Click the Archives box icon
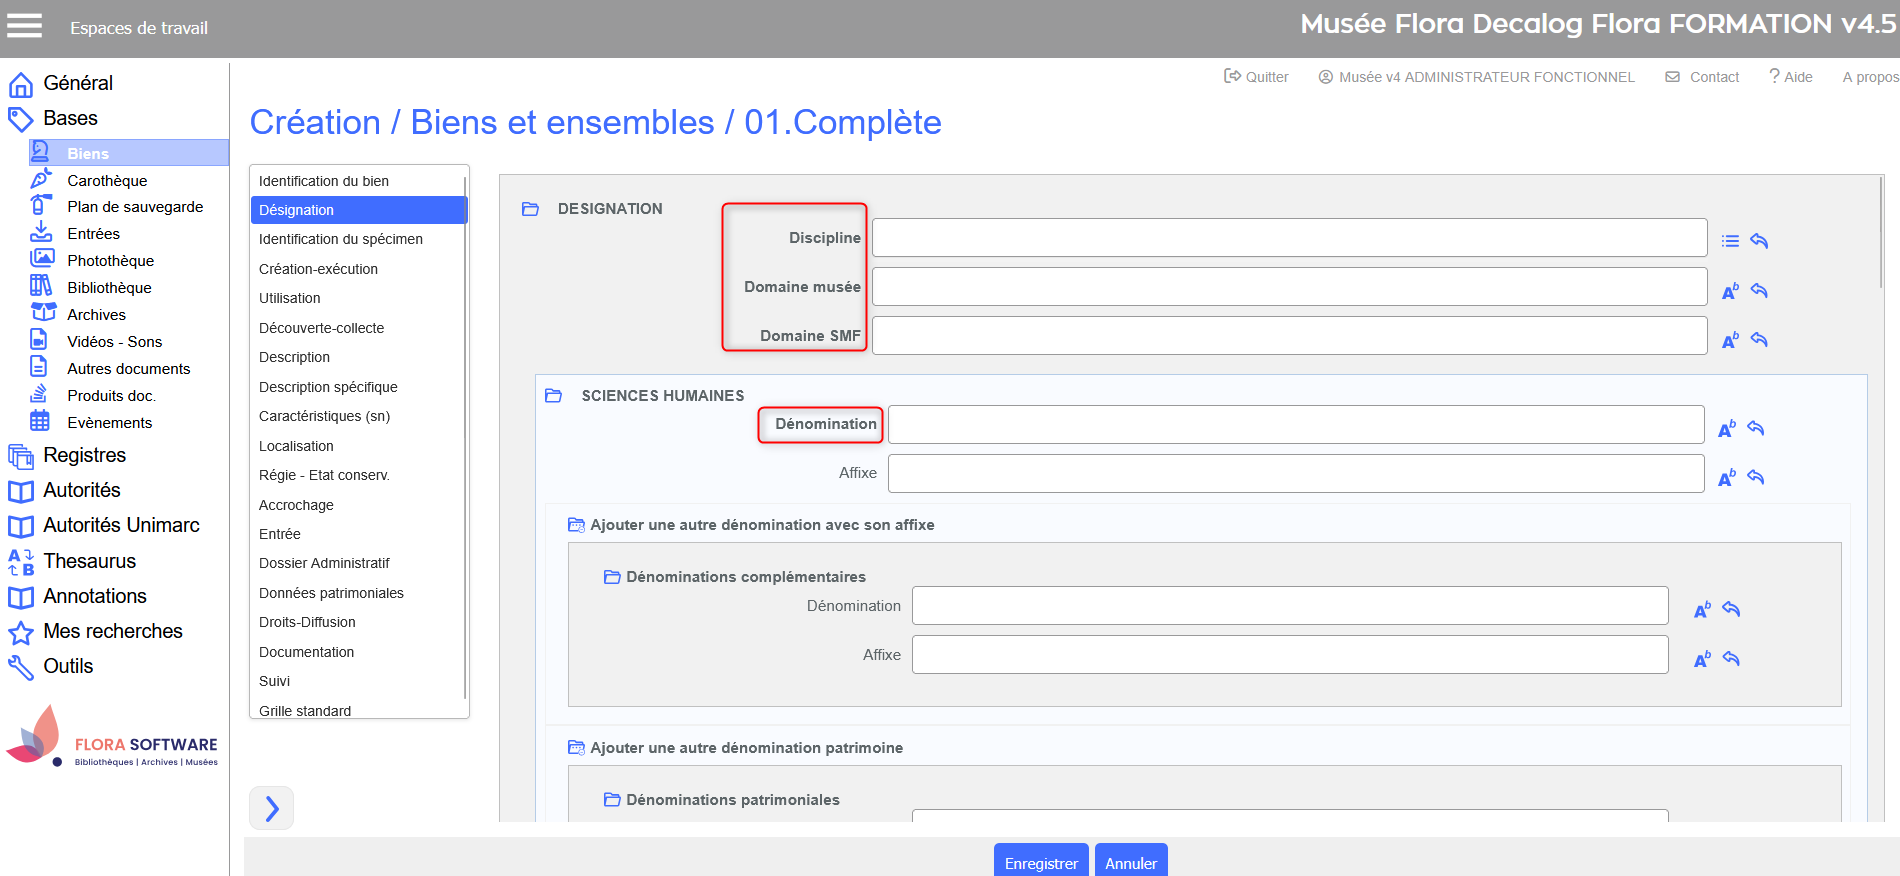Screen dimensions: 1900x876 (x=43, y=312)
